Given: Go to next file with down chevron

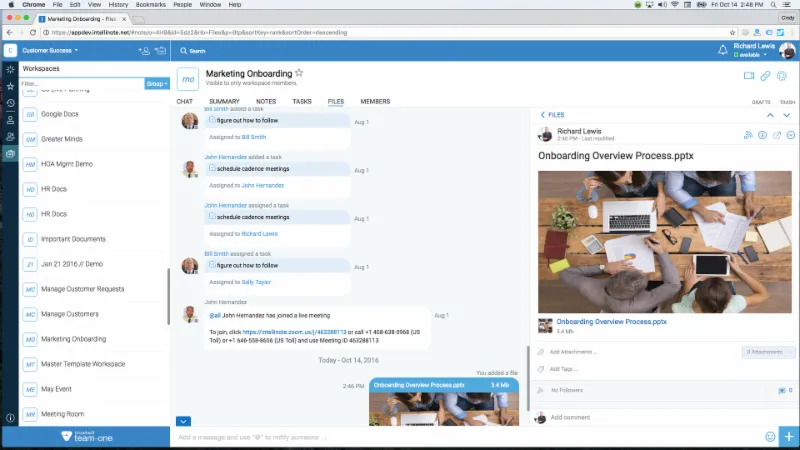Looking at the screenshot, I should coord(786,115).
